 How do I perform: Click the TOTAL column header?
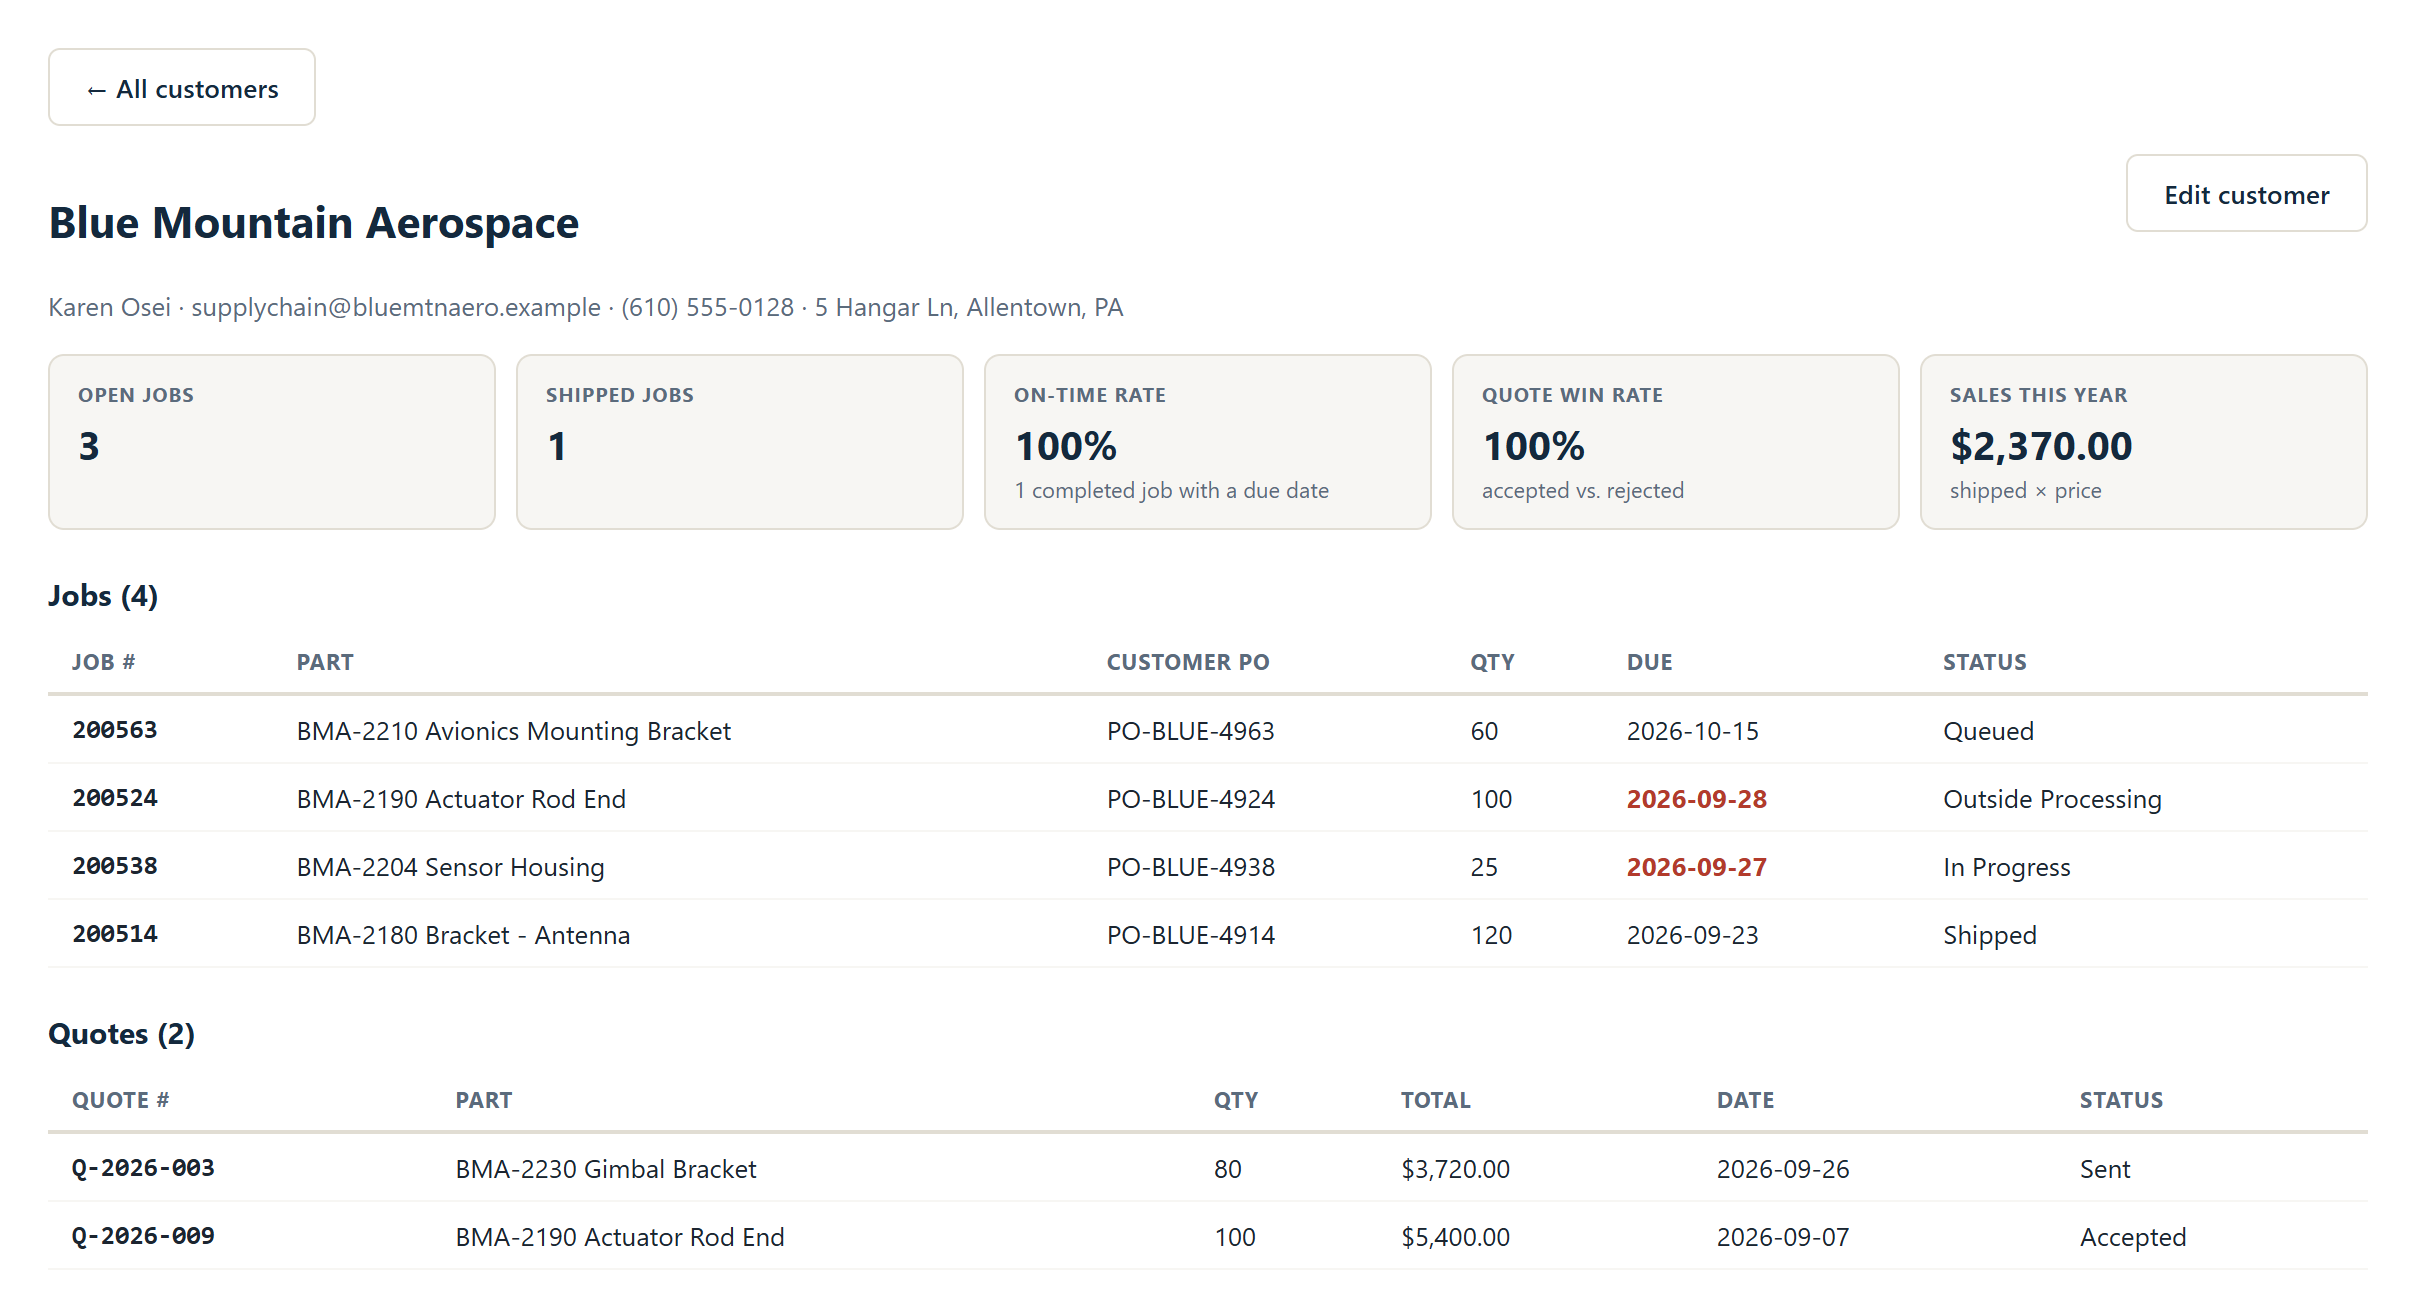tap(1436, 1100)
